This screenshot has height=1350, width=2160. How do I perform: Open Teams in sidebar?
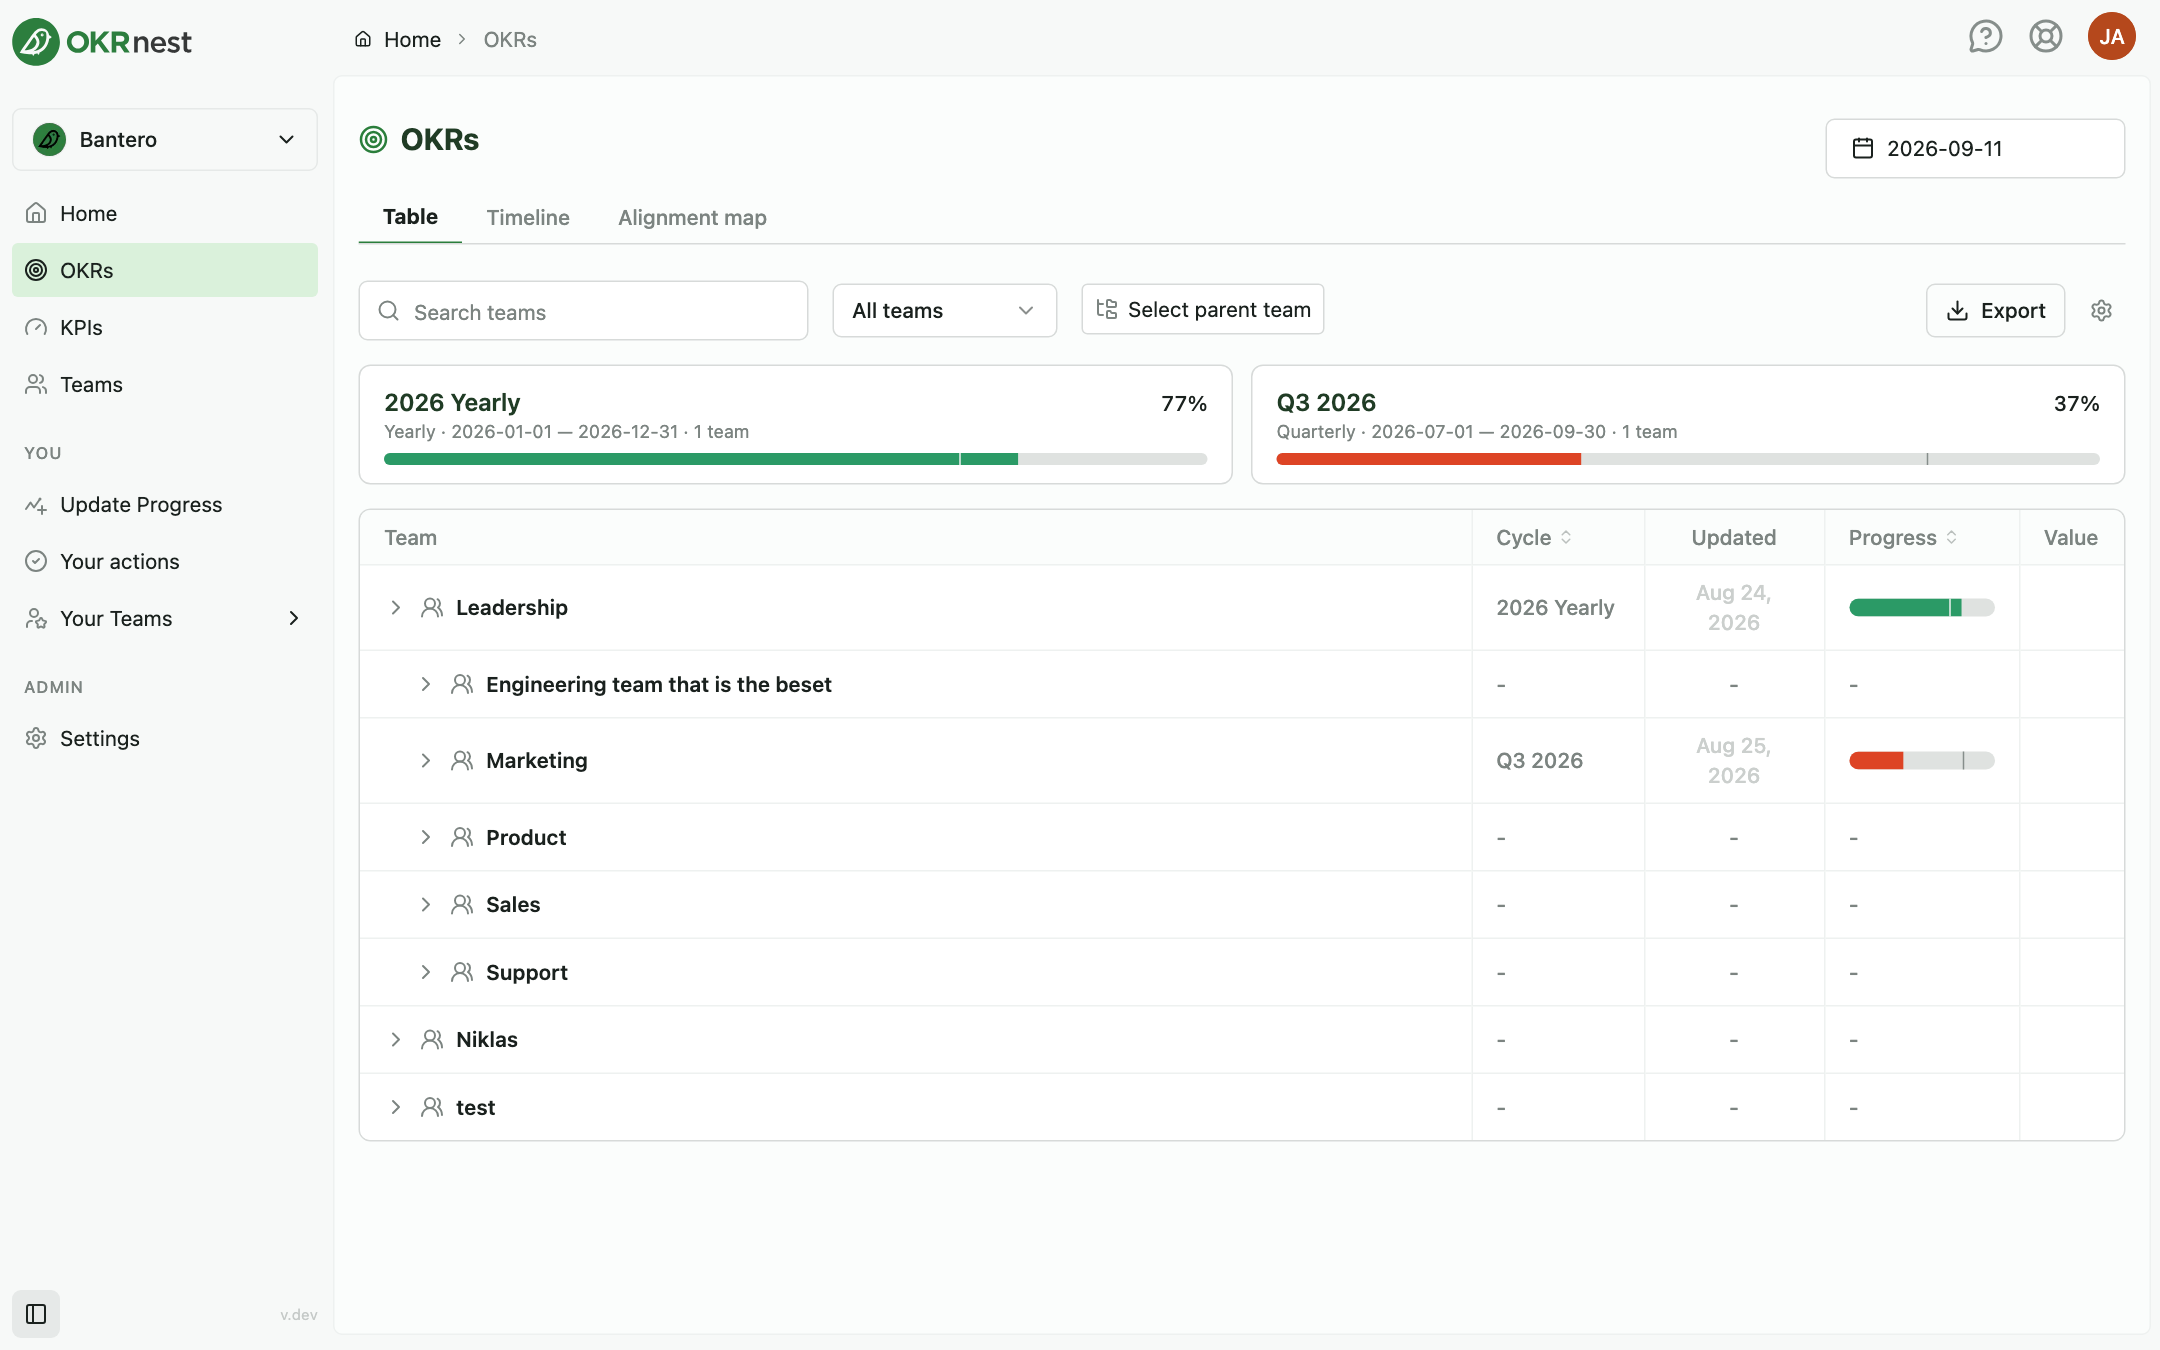165,384
